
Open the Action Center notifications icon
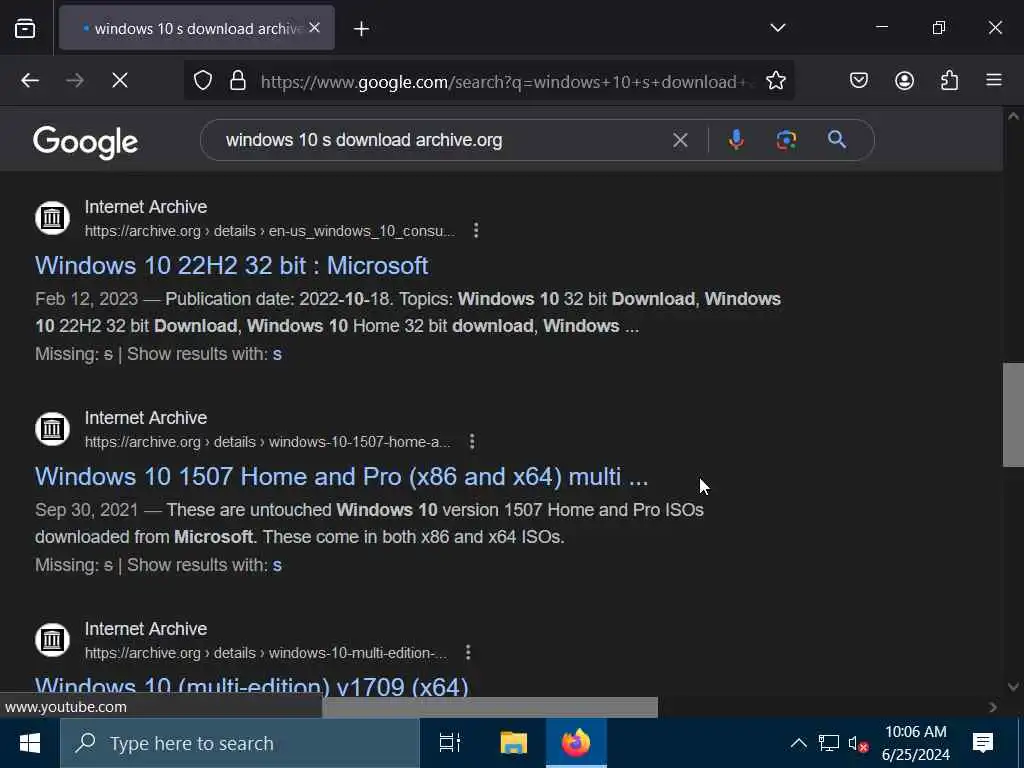pos(982,743)
